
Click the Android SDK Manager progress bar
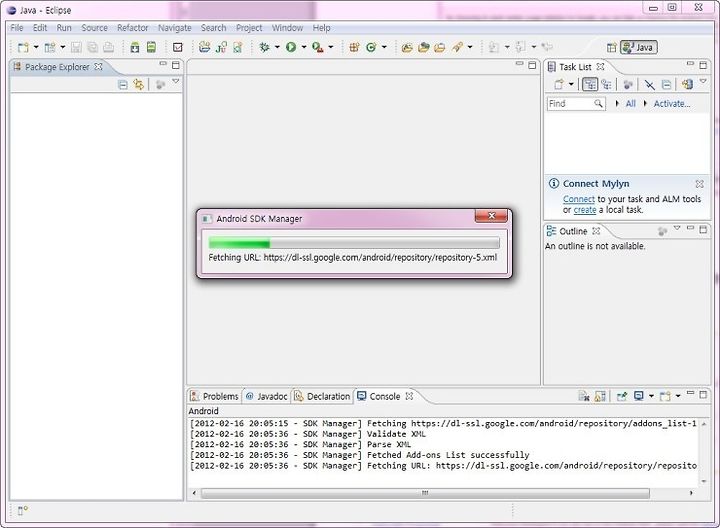[354, 243]
